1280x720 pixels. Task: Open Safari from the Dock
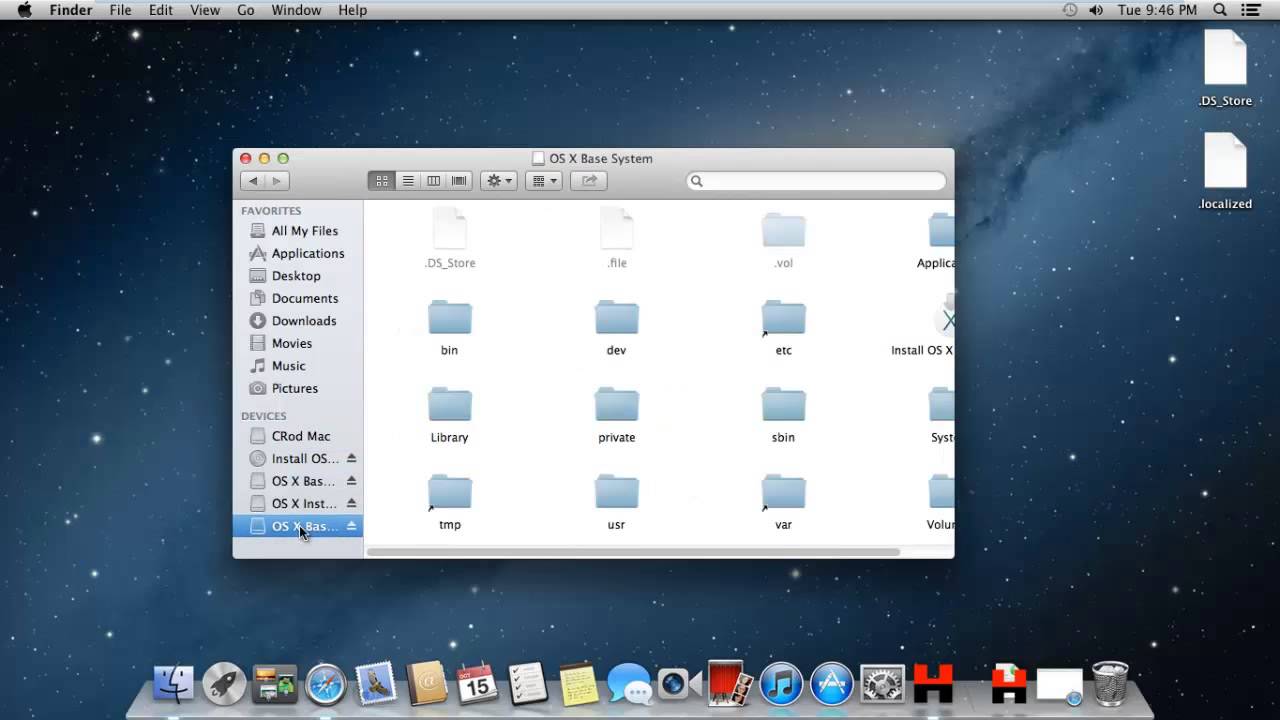(x=326, y=684)
